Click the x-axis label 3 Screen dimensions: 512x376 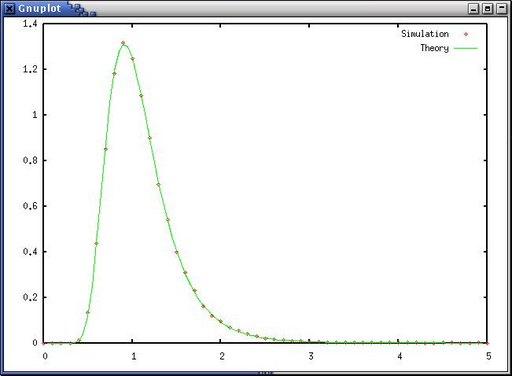coord(311,356)
